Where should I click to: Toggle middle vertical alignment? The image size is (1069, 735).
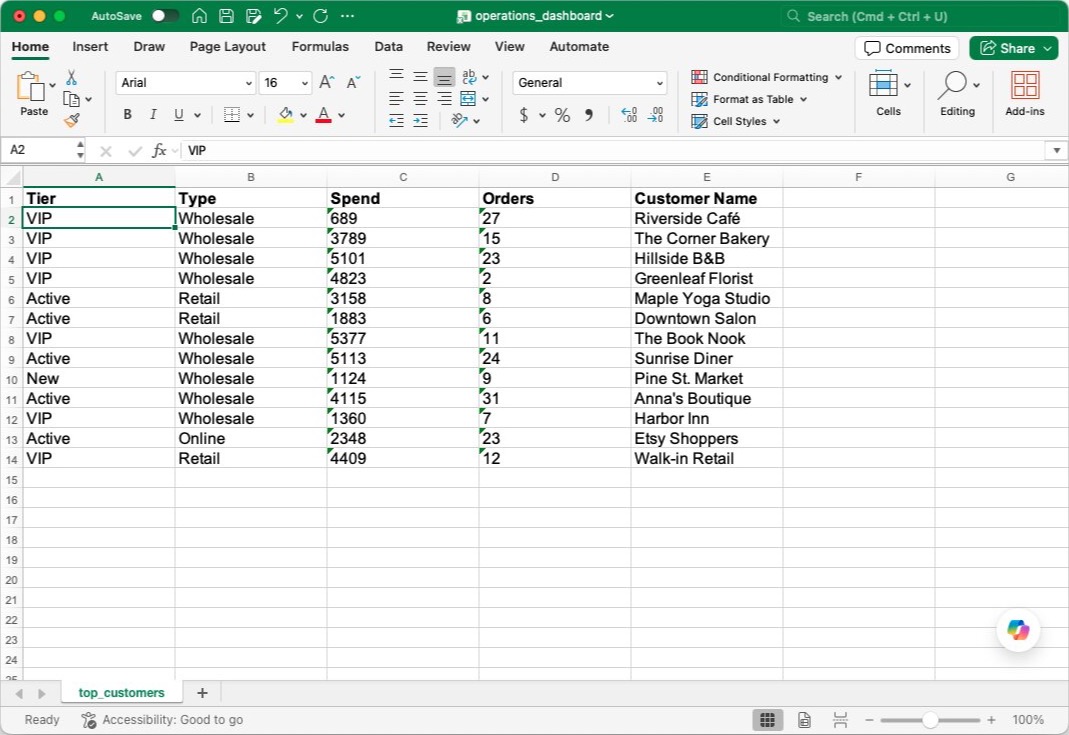click(421, 76)
